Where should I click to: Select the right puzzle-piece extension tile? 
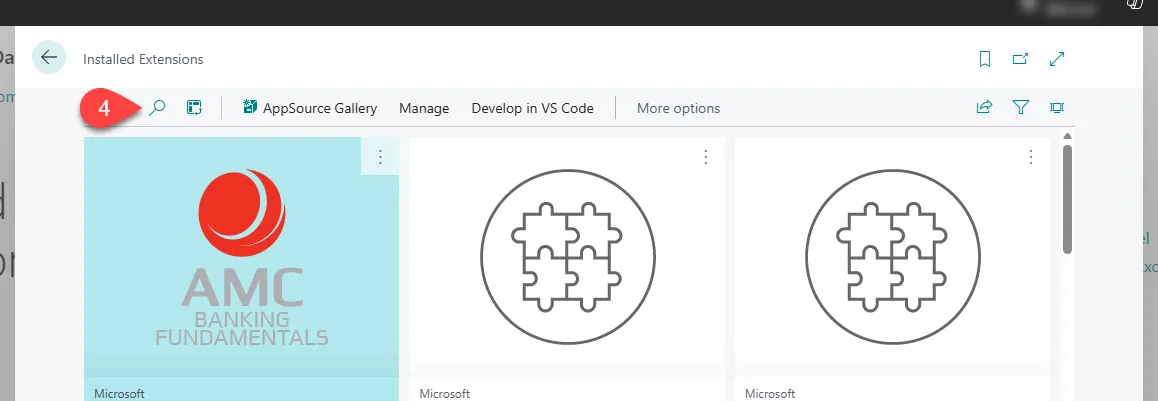[892, 265]
